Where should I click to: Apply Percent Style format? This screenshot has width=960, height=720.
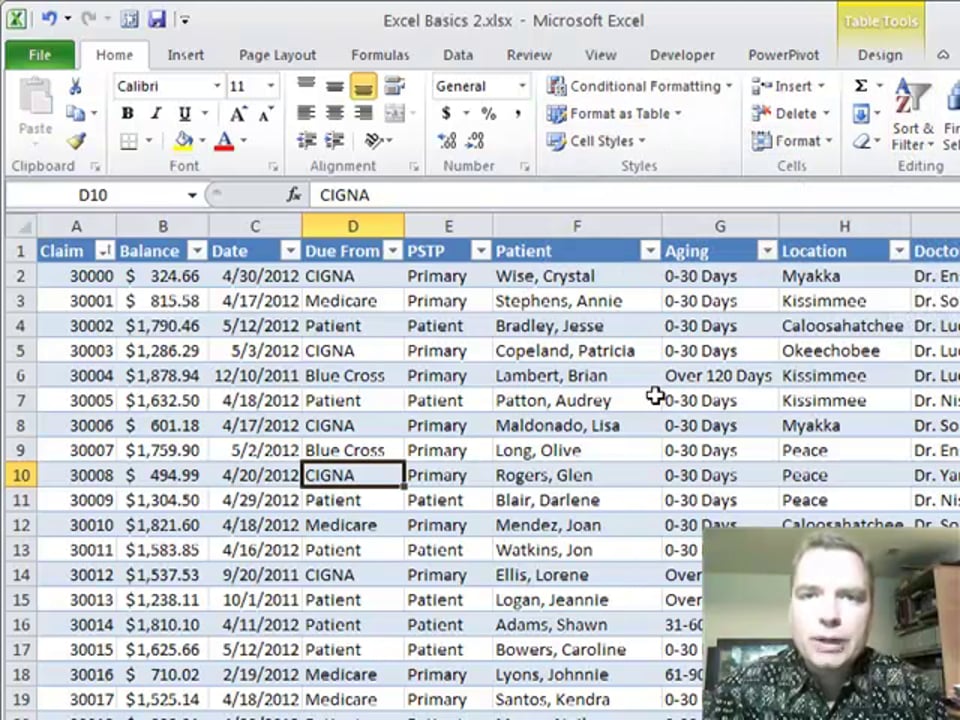[488, 113]
